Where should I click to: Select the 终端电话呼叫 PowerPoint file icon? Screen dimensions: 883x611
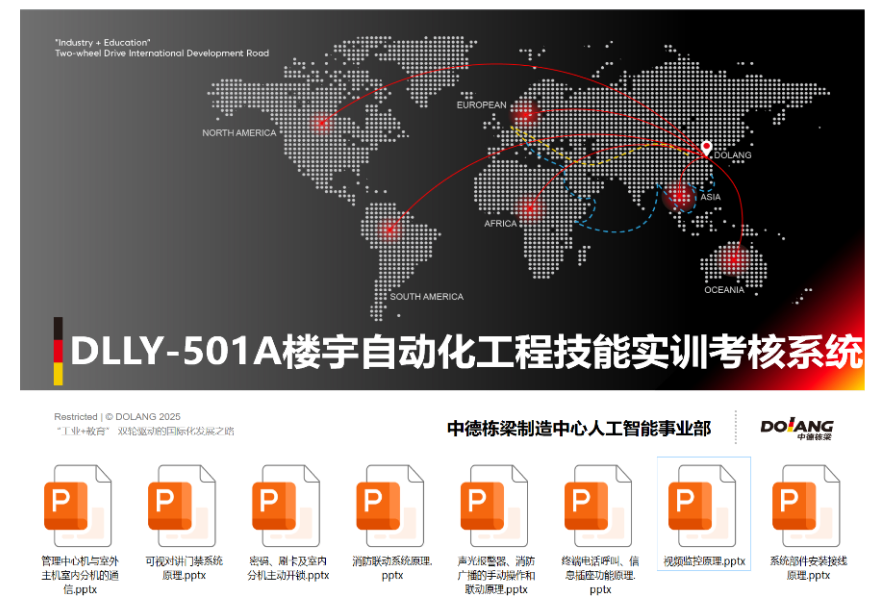(598, 505)
